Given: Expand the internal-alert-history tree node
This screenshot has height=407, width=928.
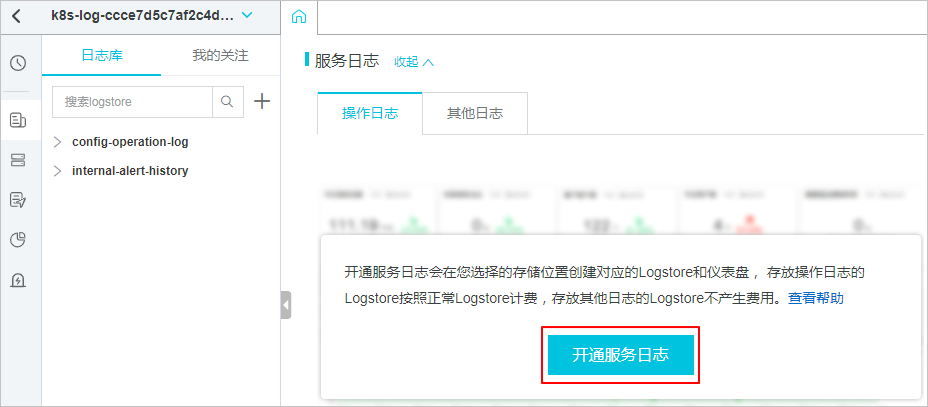Looking at the screenshot, I should [57, 171].
